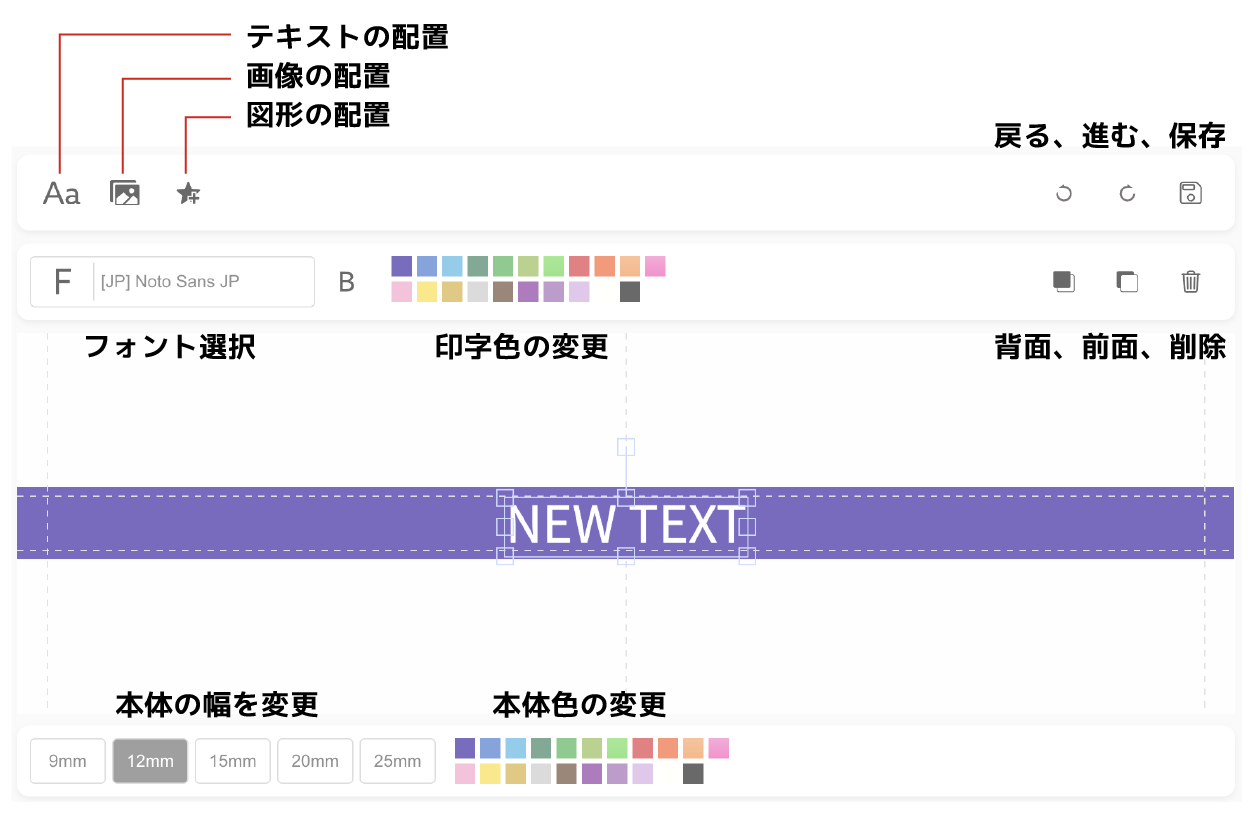
Task: Choose the 15mm band width
Action: pos(232,761)
